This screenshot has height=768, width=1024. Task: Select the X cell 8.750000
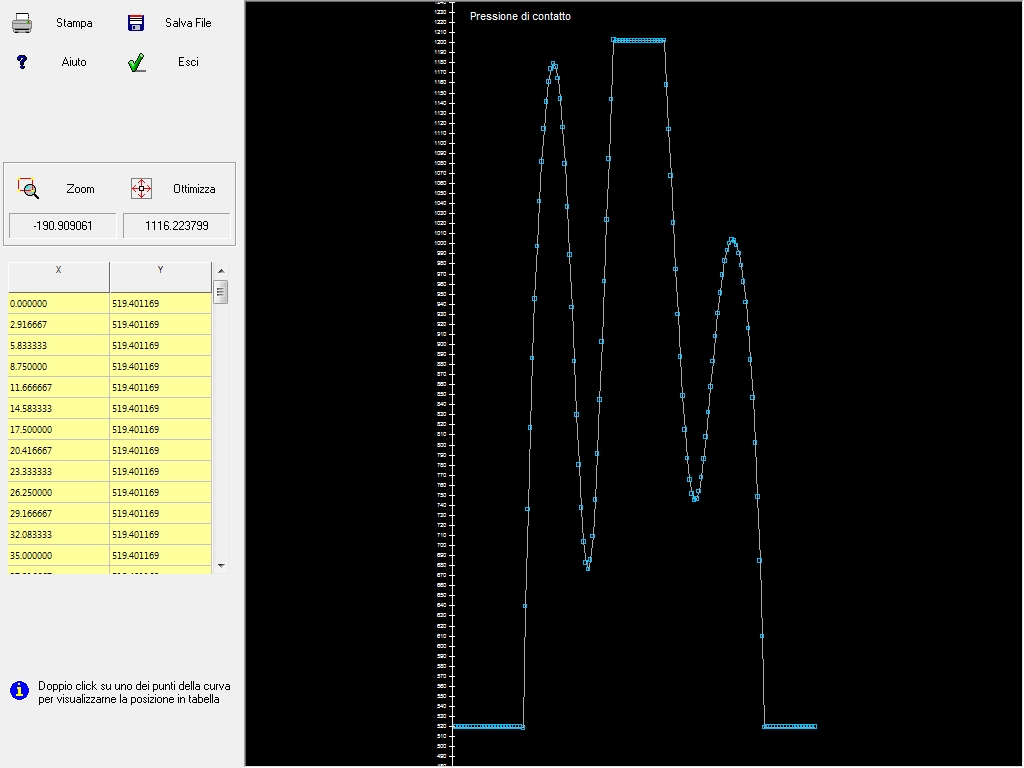[x=59, y=366]
